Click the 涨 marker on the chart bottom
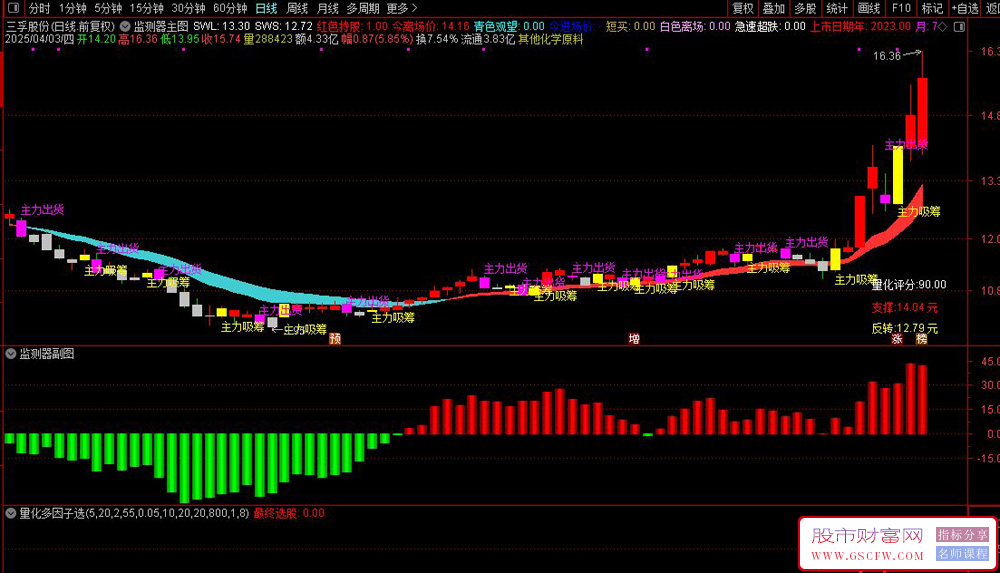The height and width of the screenshot is (573, 1000). [x=897, y=339]
